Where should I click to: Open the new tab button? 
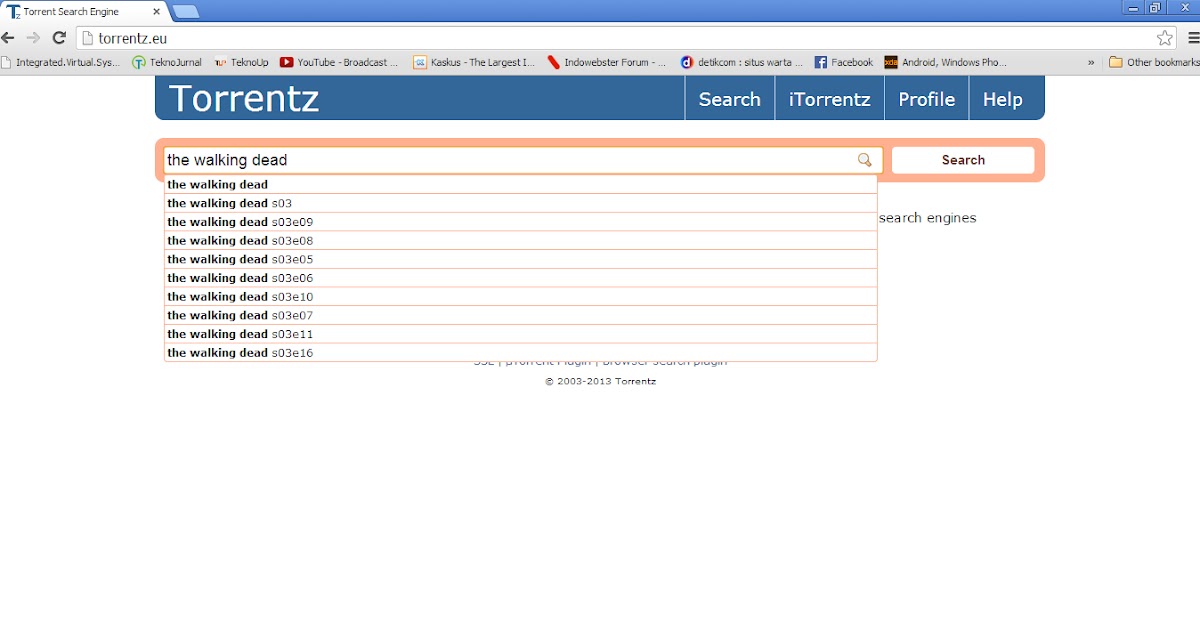point(185,12)
